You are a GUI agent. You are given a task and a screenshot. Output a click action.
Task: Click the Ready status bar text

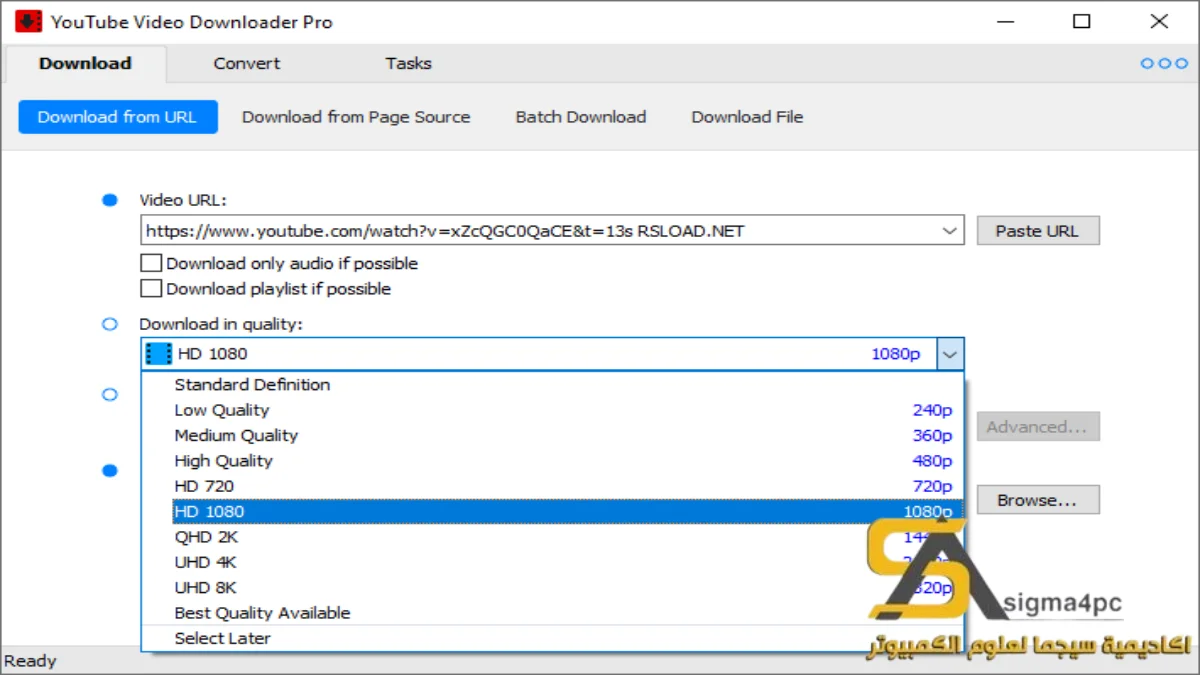(30, 661)
